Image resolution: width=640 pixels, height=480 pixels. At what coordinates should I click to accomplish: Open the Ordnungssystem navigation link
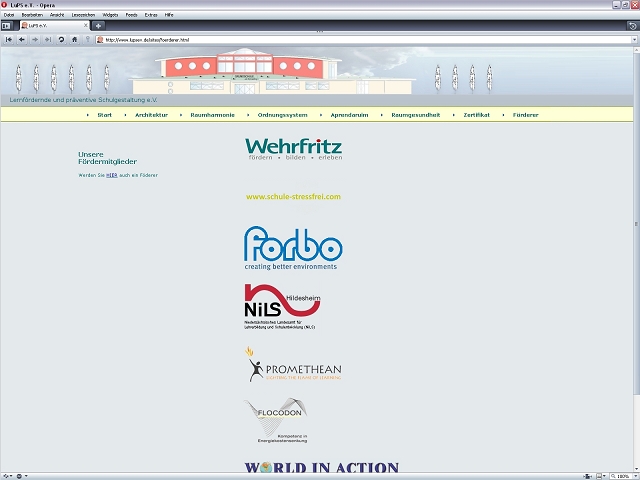tap(282, 115)
